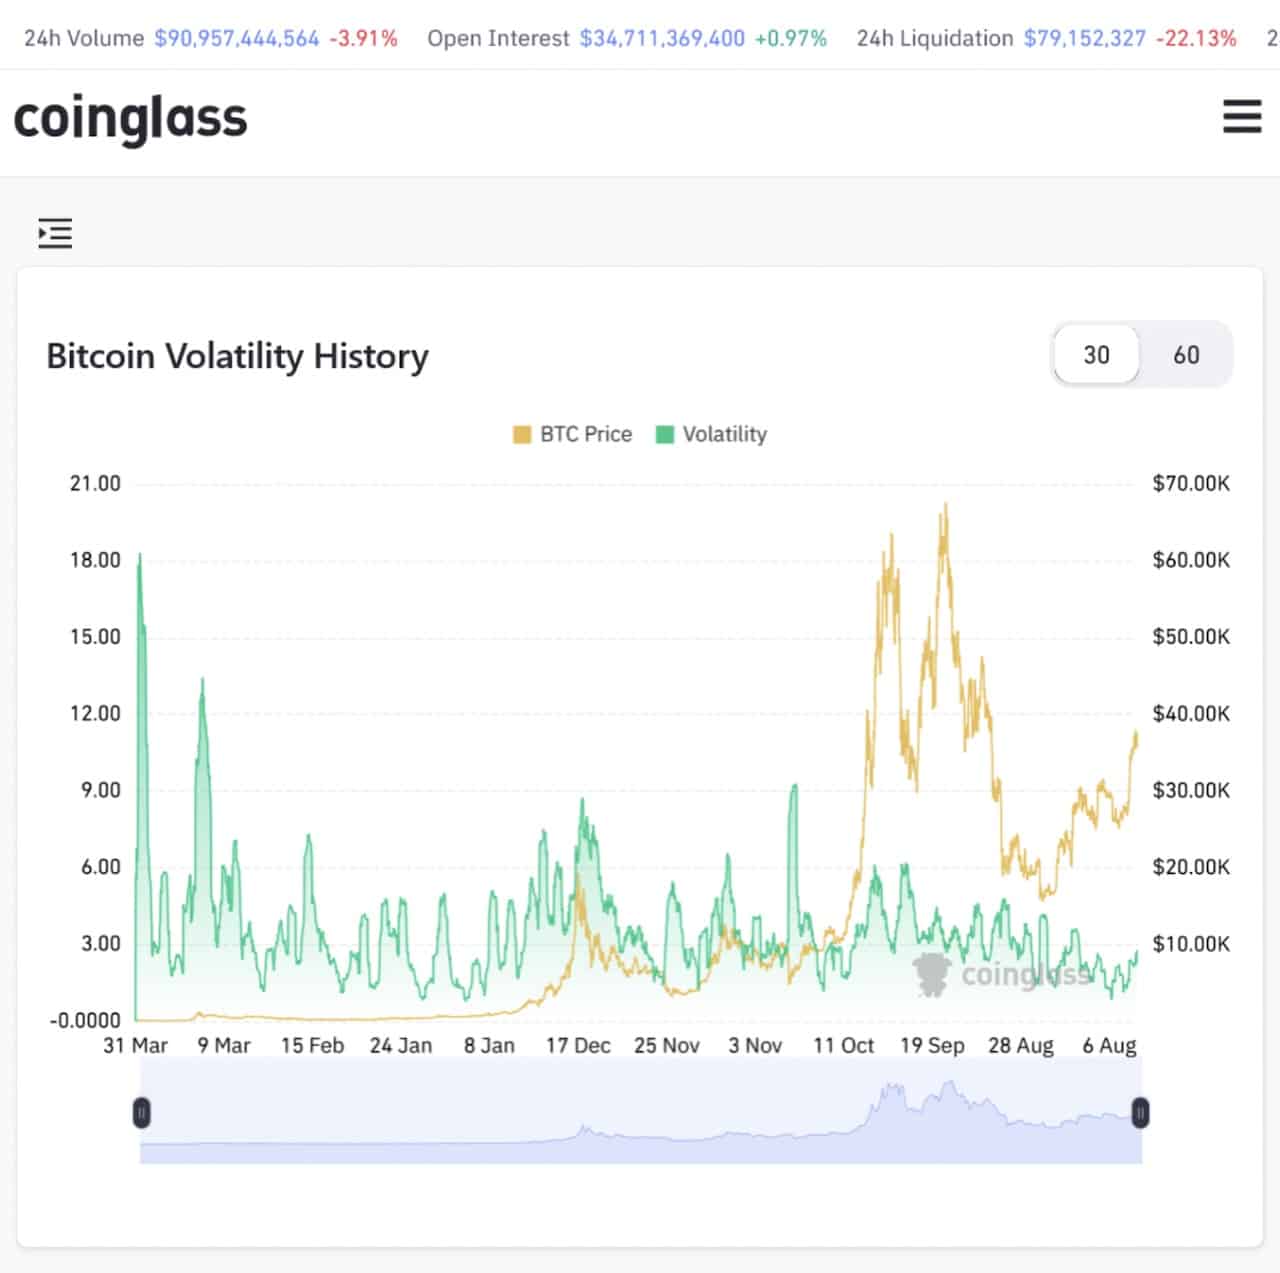This screenshot has width=1280, height=1273.
Task: Click the left slider handle icon
Action: (142, 1113)
